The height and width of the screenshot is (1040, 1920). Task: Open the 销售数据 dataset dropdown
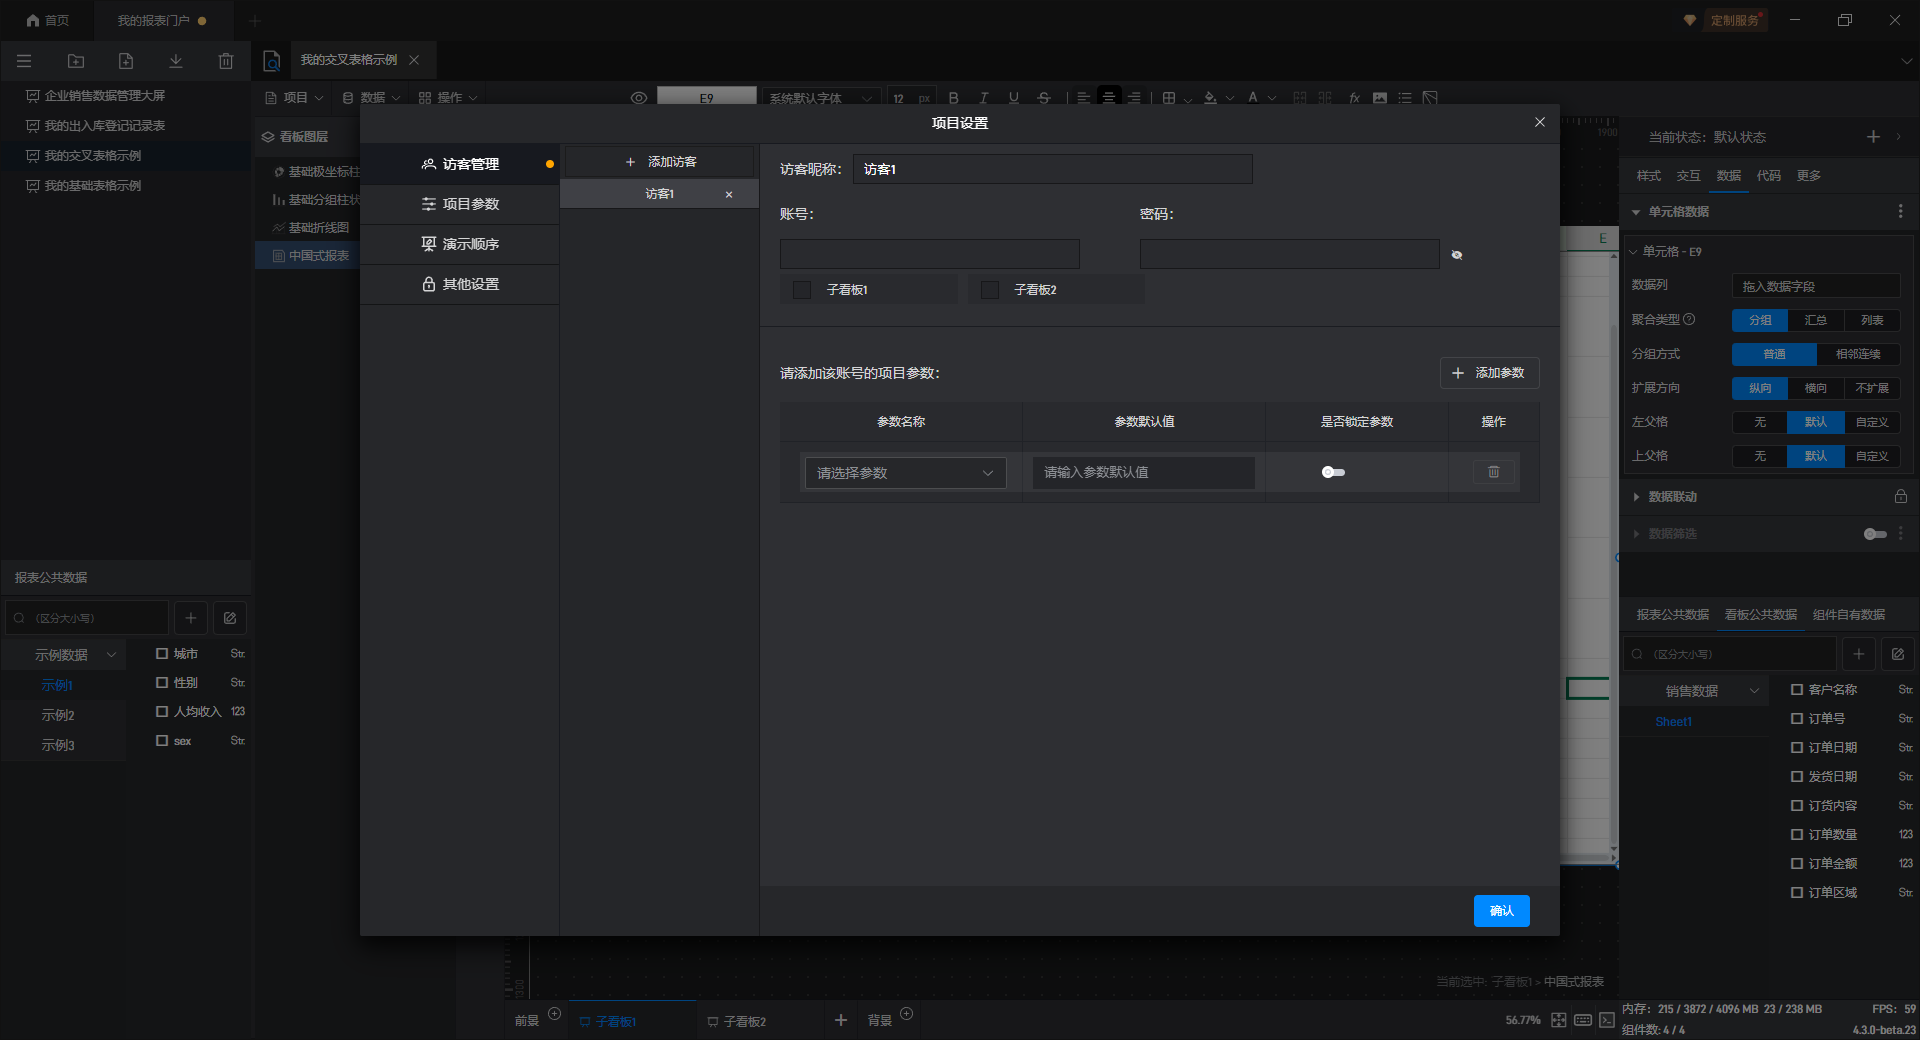click(1696, 691)
